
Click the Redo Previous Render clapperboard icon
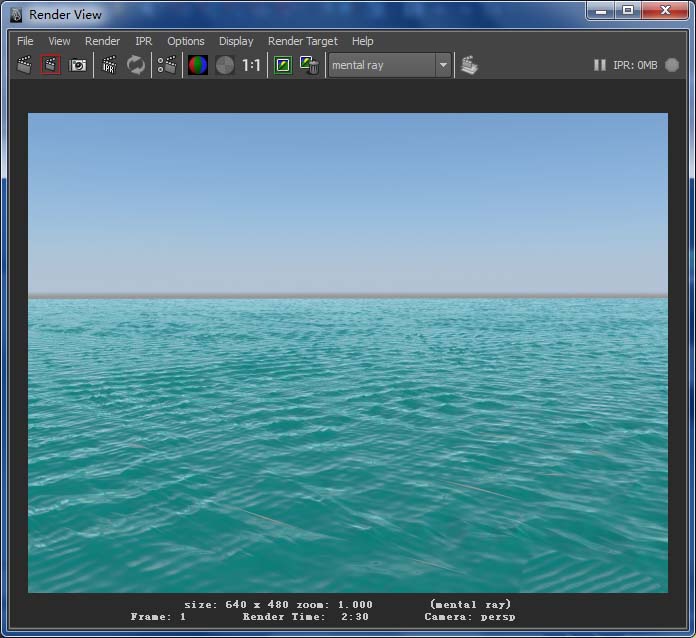tap(24, 65)
